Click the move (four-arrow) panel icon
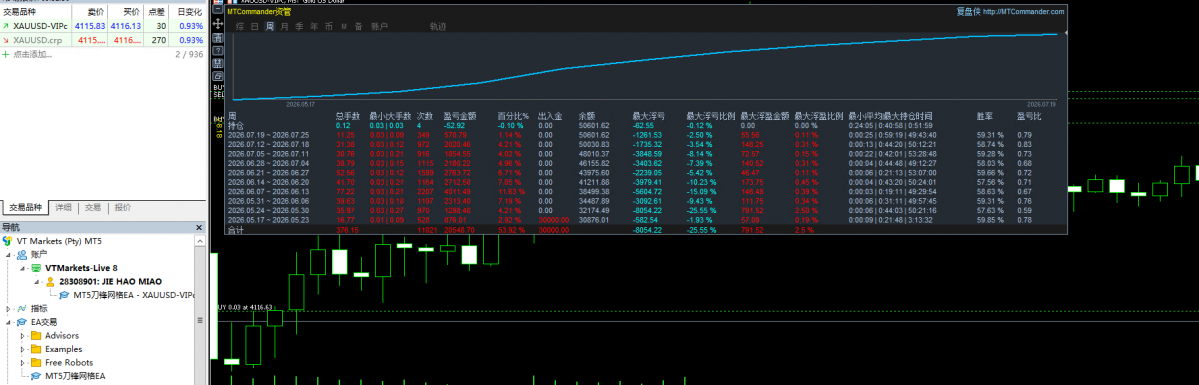The image size is (1199, 385). tap(218, 24)
